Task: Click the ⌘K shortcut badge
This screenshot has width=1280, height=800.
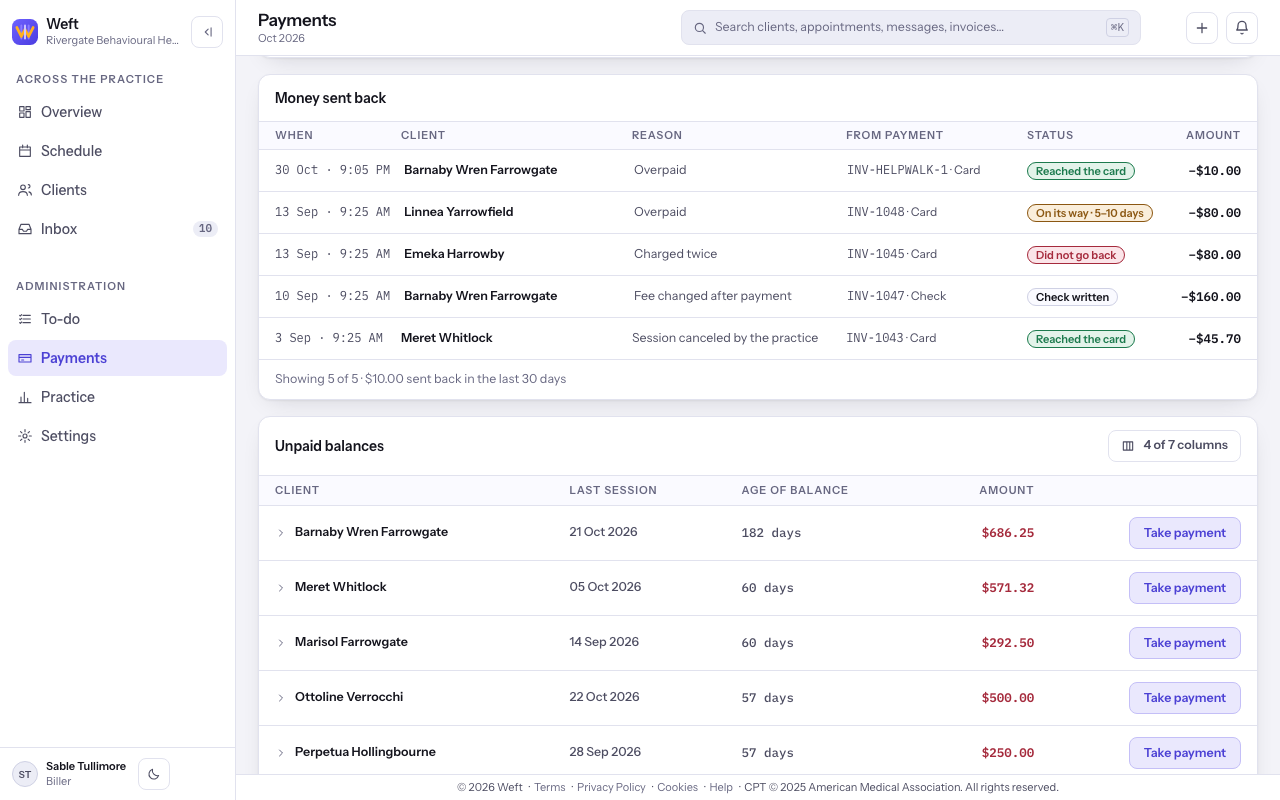Action: pyautogui.click(x=1117, y=28)
